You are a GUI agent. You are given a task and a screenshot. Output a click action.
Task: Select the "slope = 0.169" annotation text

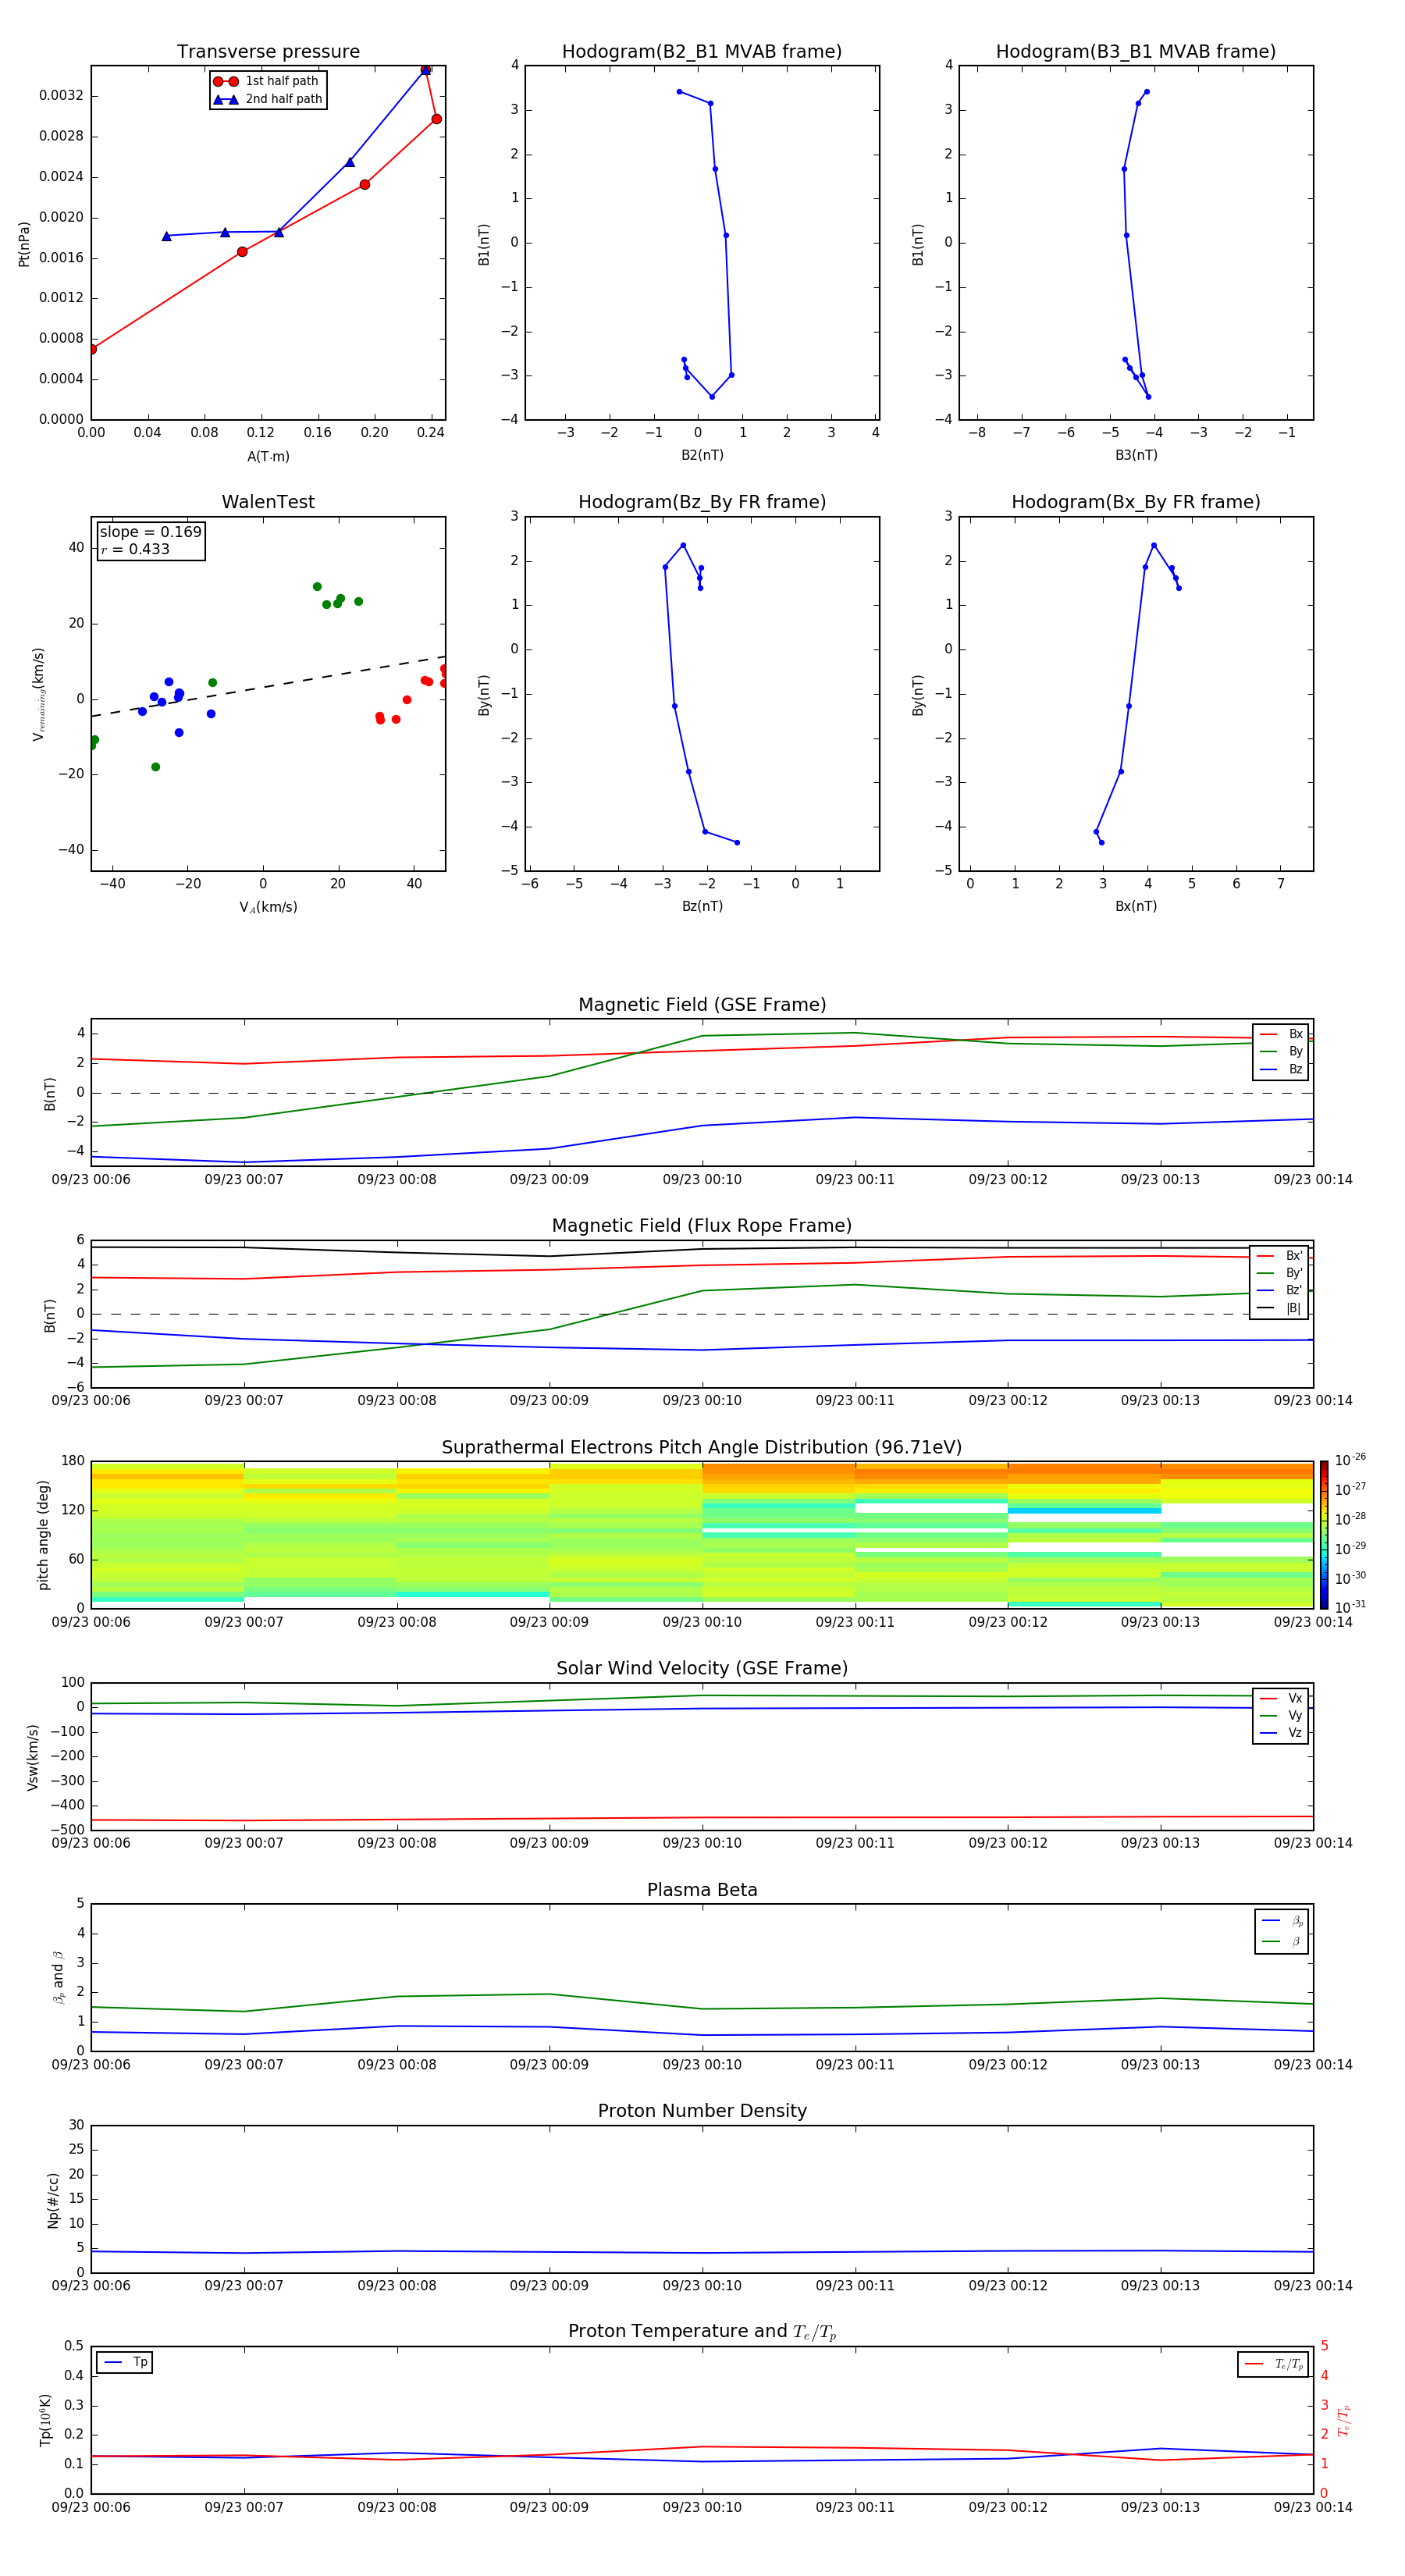[150, 532]
